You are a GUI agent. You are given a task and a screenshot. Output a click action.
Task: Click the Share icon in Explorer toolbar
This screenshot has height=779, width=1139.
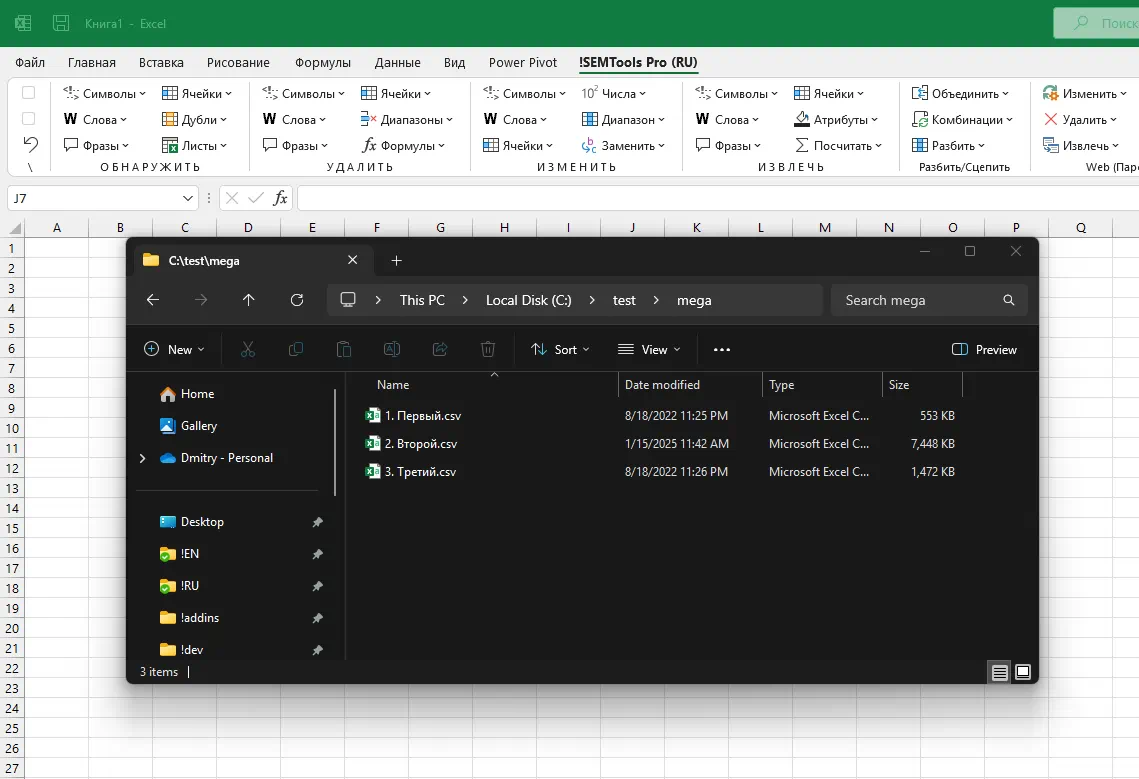point(439,350)
